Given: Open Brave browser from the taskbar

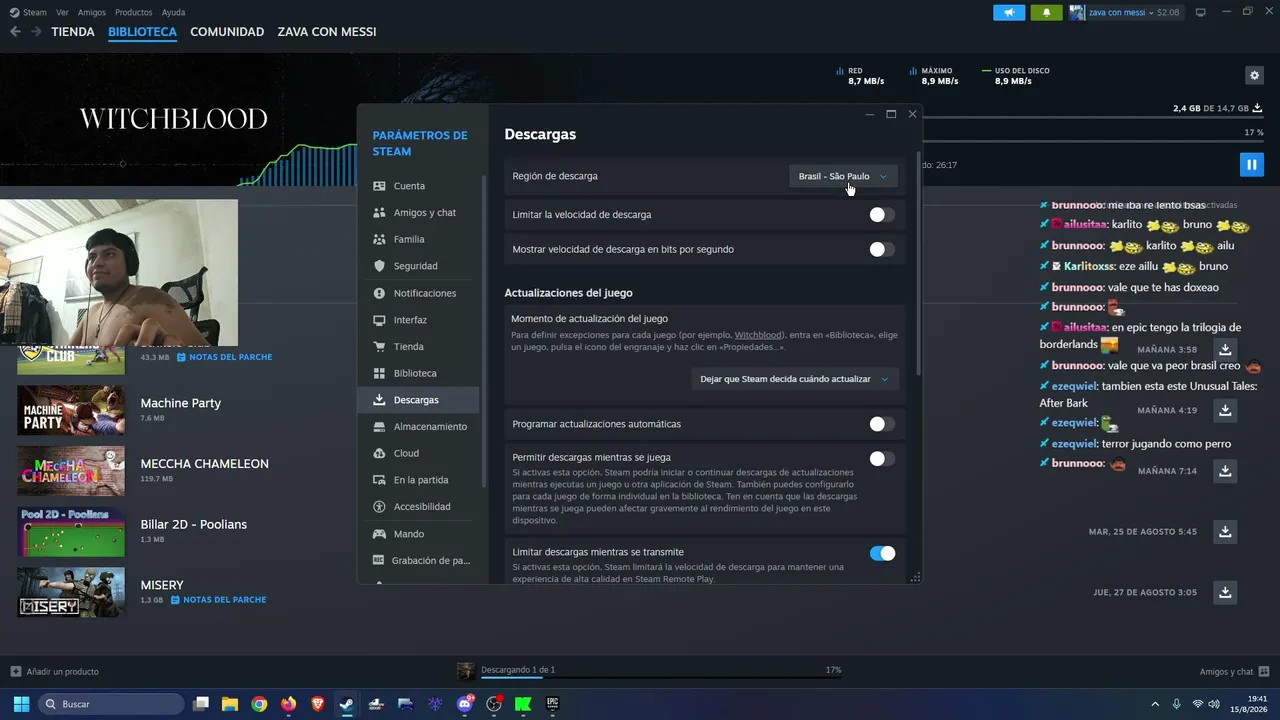Looking at the screenshot, I should pos(318,704).
